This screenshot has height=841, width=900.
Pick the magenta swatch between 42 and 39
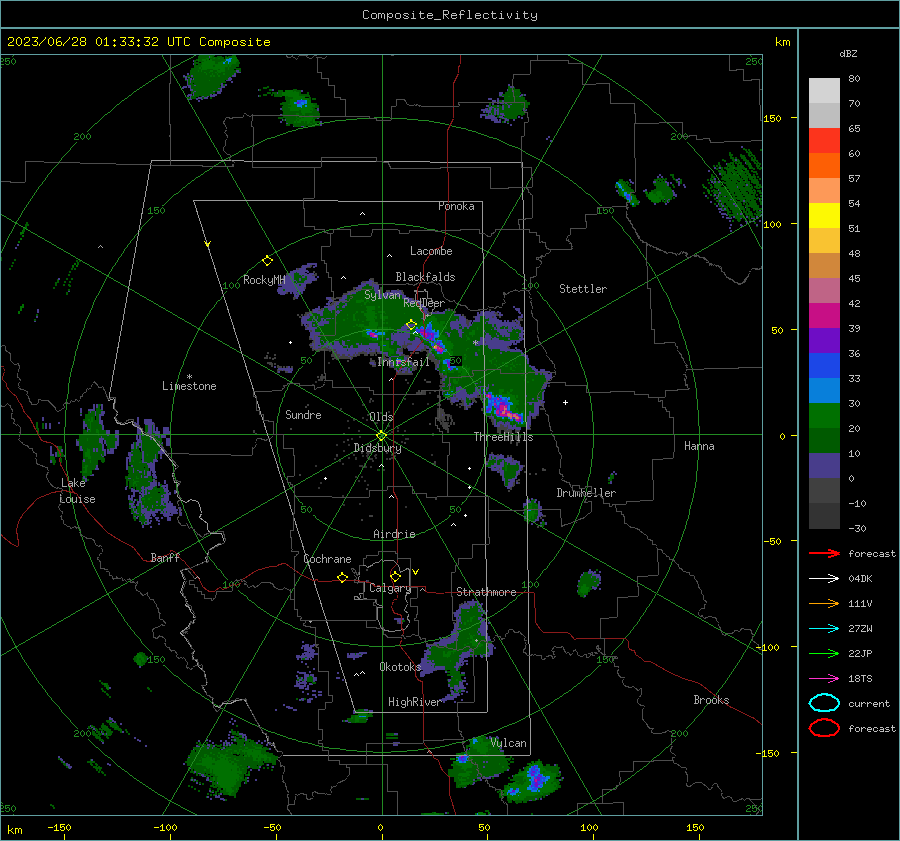coord(824,315)
